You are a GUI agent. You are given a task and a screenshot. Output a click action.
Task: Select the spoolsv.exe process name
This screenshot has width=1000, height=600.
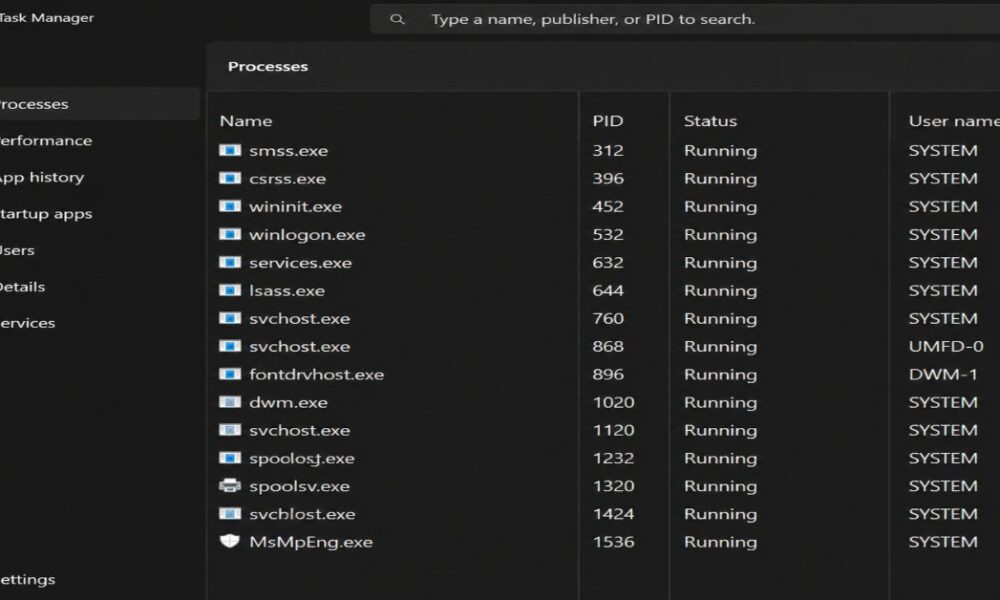click(300, 487)
